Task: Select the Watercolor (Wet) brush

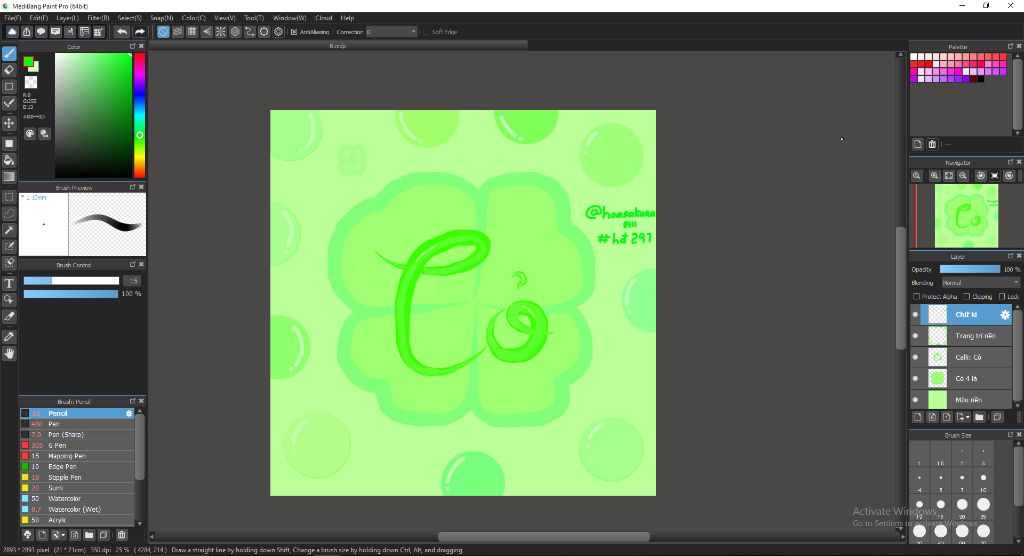Action: point(77,510)
